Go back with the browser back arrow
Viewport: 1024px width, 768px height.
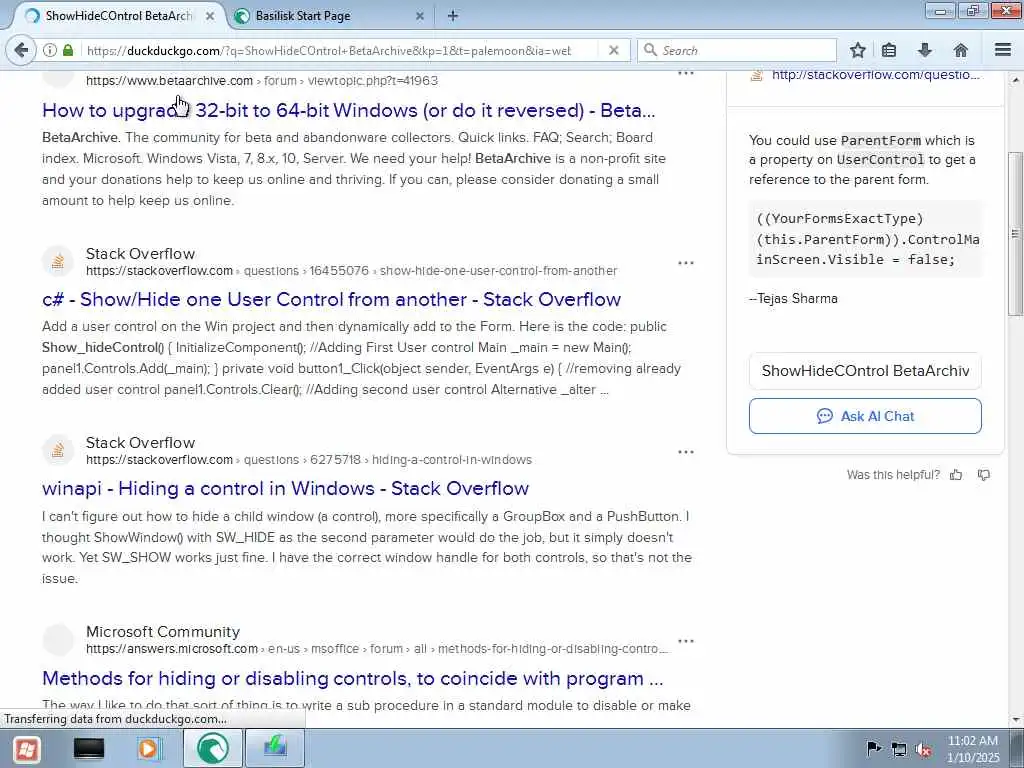click(x=21, y=50)
